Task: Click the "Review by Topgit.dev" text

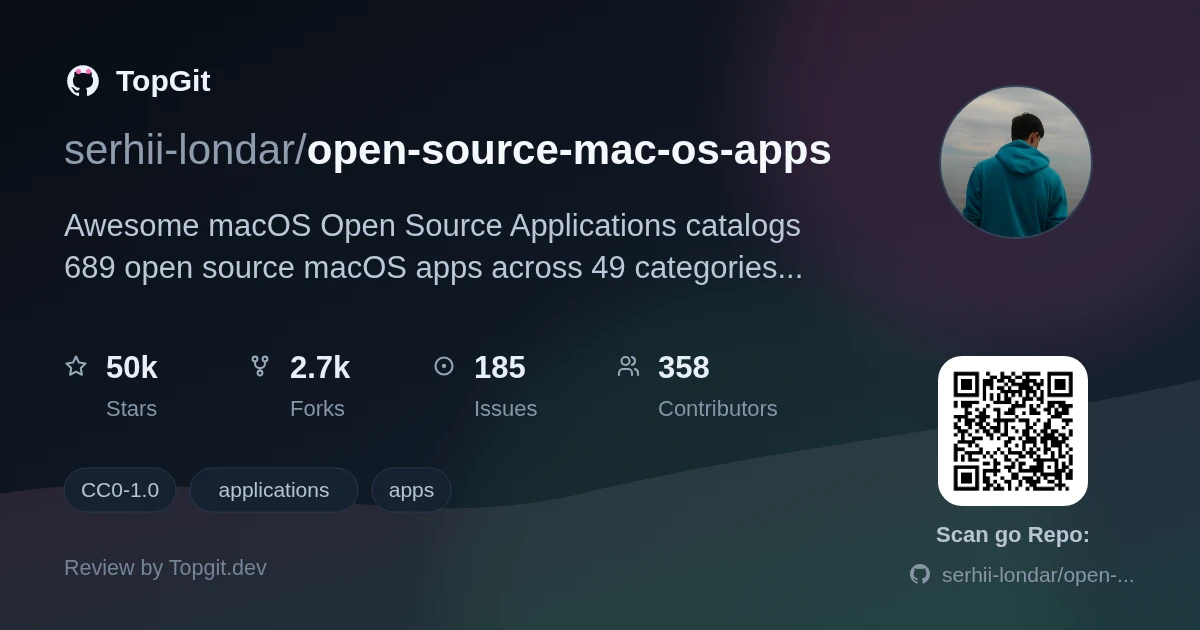Action: point(165,568)
